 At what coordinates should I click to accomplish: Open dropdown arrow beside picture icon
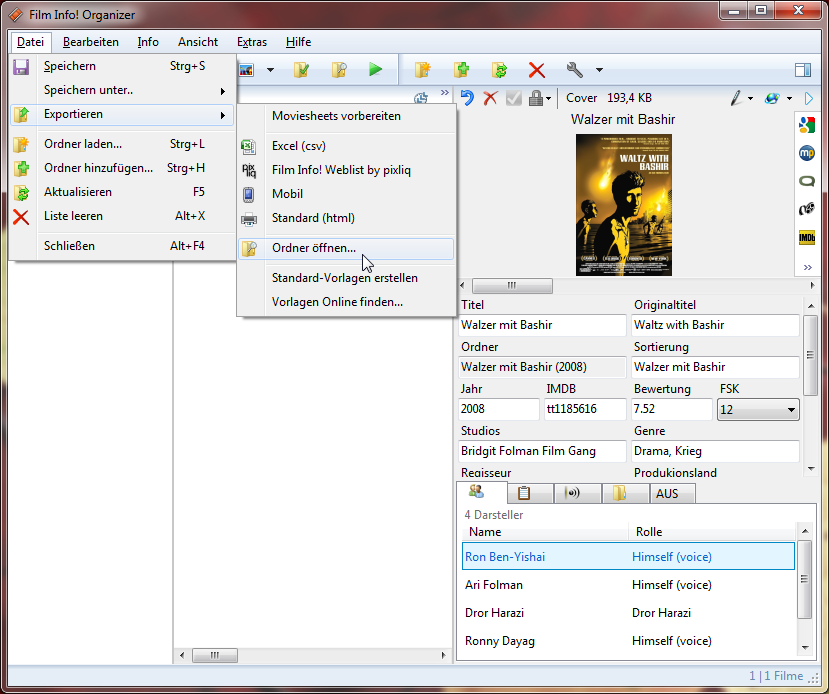click(x=270, y=70)
